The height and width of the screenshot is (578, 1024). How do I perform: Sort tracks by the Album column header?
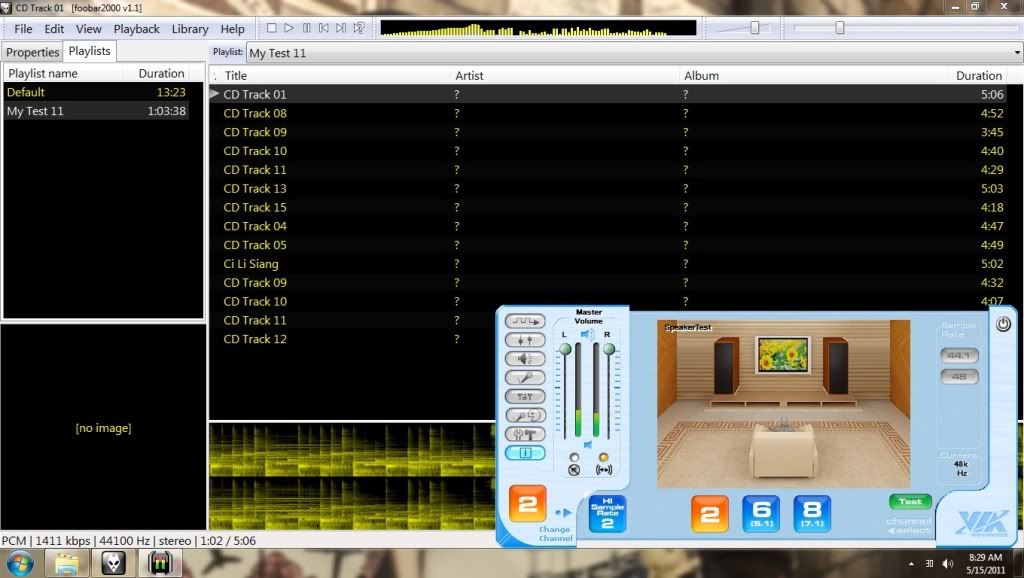tap(813, 76)
